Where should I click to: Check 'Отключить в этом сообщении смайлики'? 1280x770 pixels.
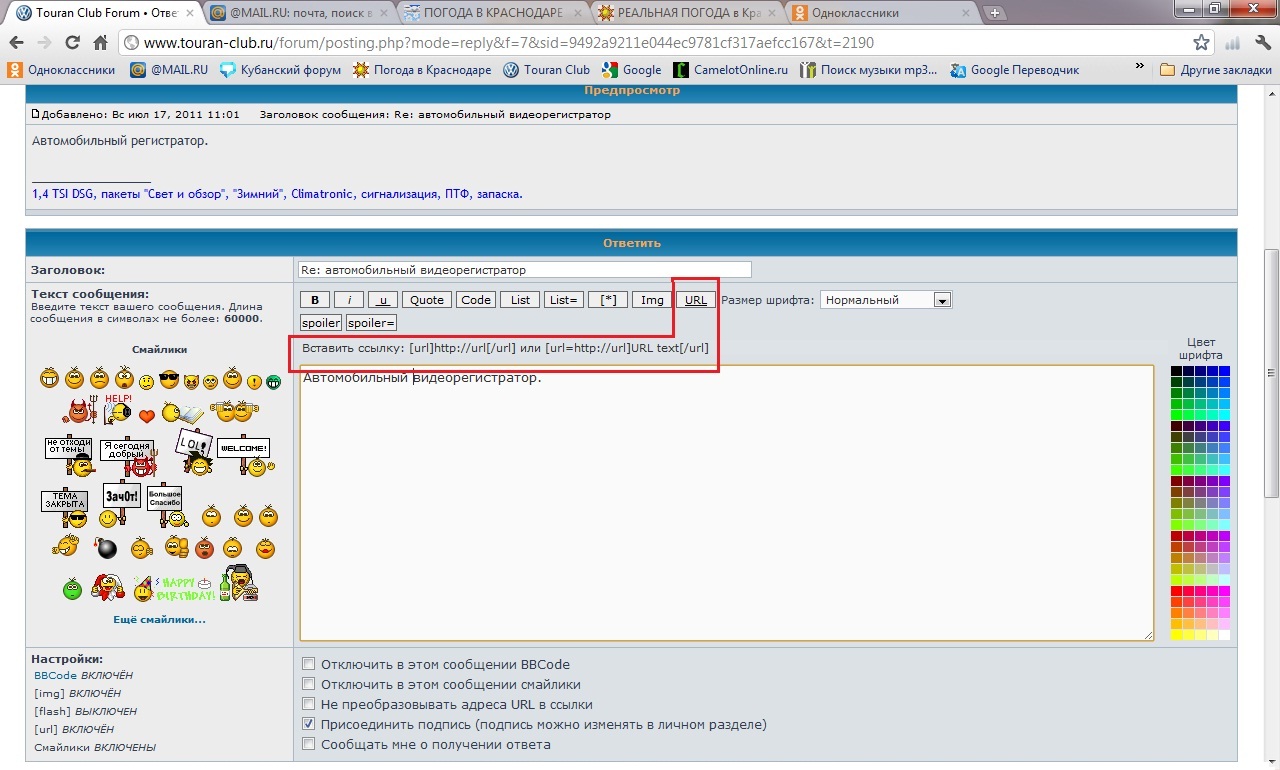(309, 684)
